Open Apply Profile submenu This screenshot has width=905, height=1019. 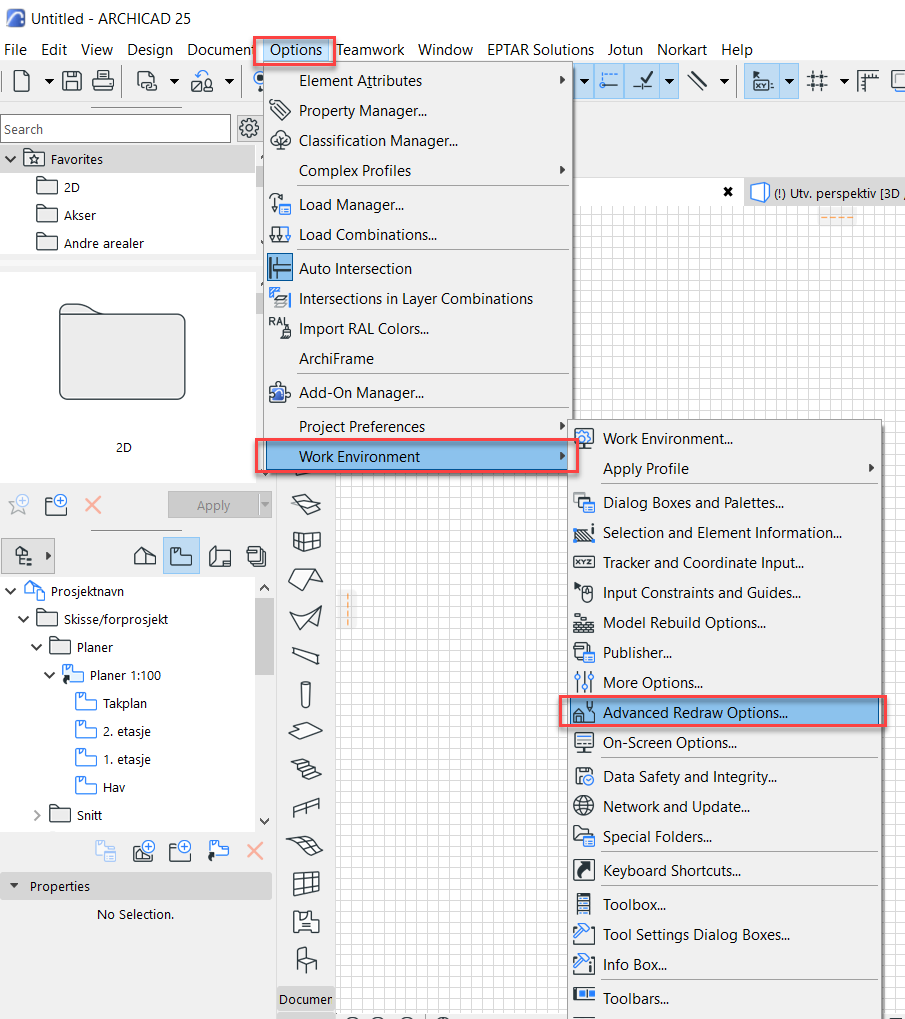pos(724,469)
